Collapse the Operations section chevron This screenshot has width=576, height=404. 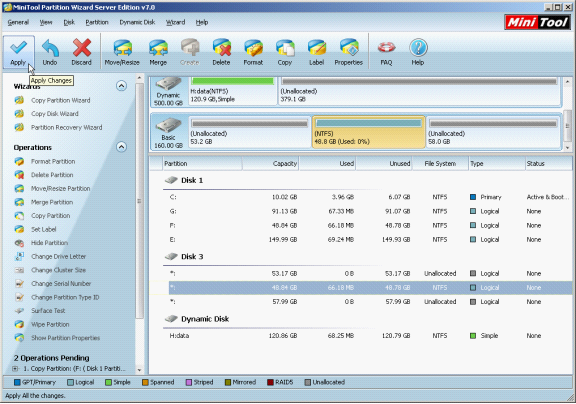pyautogui.click(x=121, y=147)
